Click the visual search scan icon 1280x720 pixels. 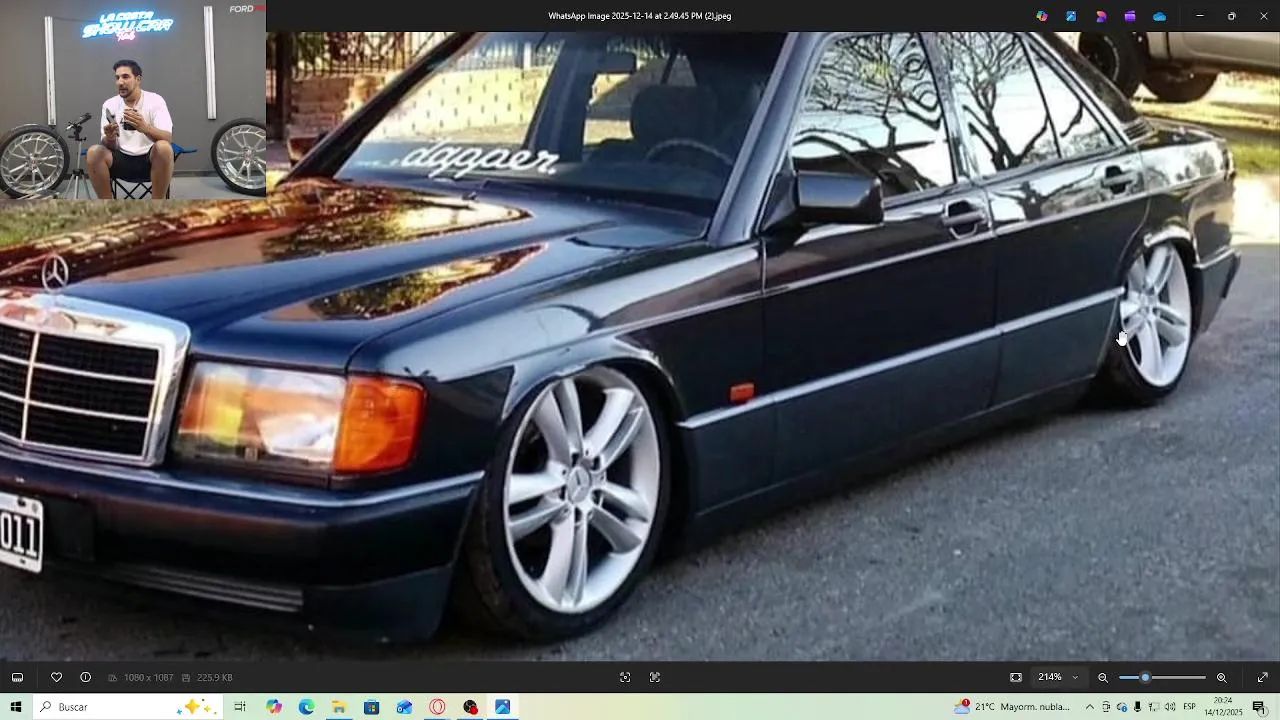(625, 677)
